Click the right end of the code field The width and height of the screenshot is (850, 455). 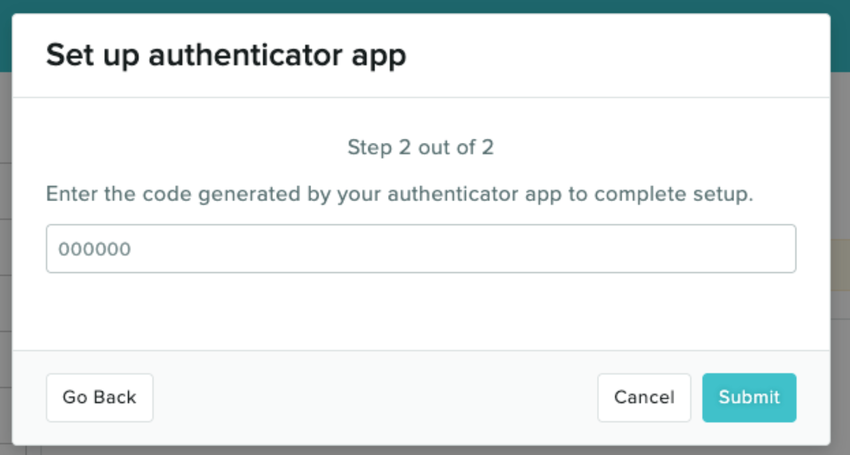tap(770, 249)
